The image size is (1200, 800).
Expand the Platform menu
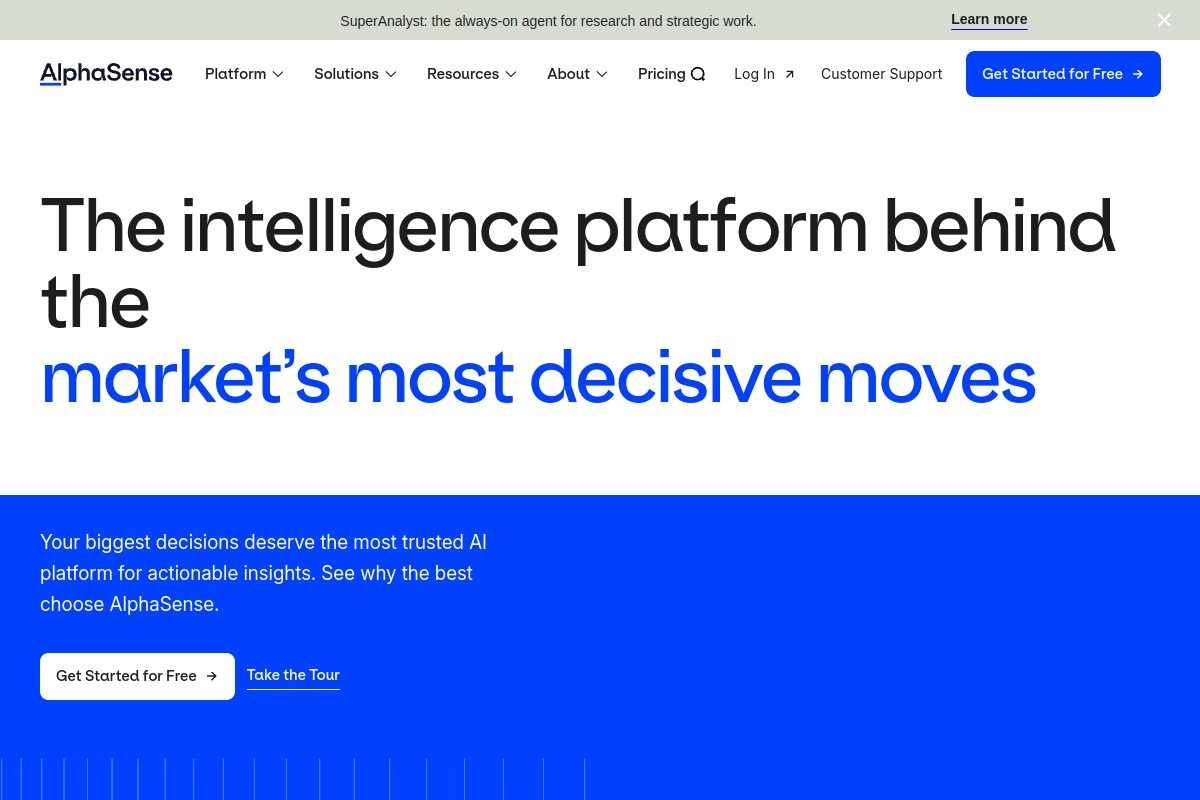244,74
